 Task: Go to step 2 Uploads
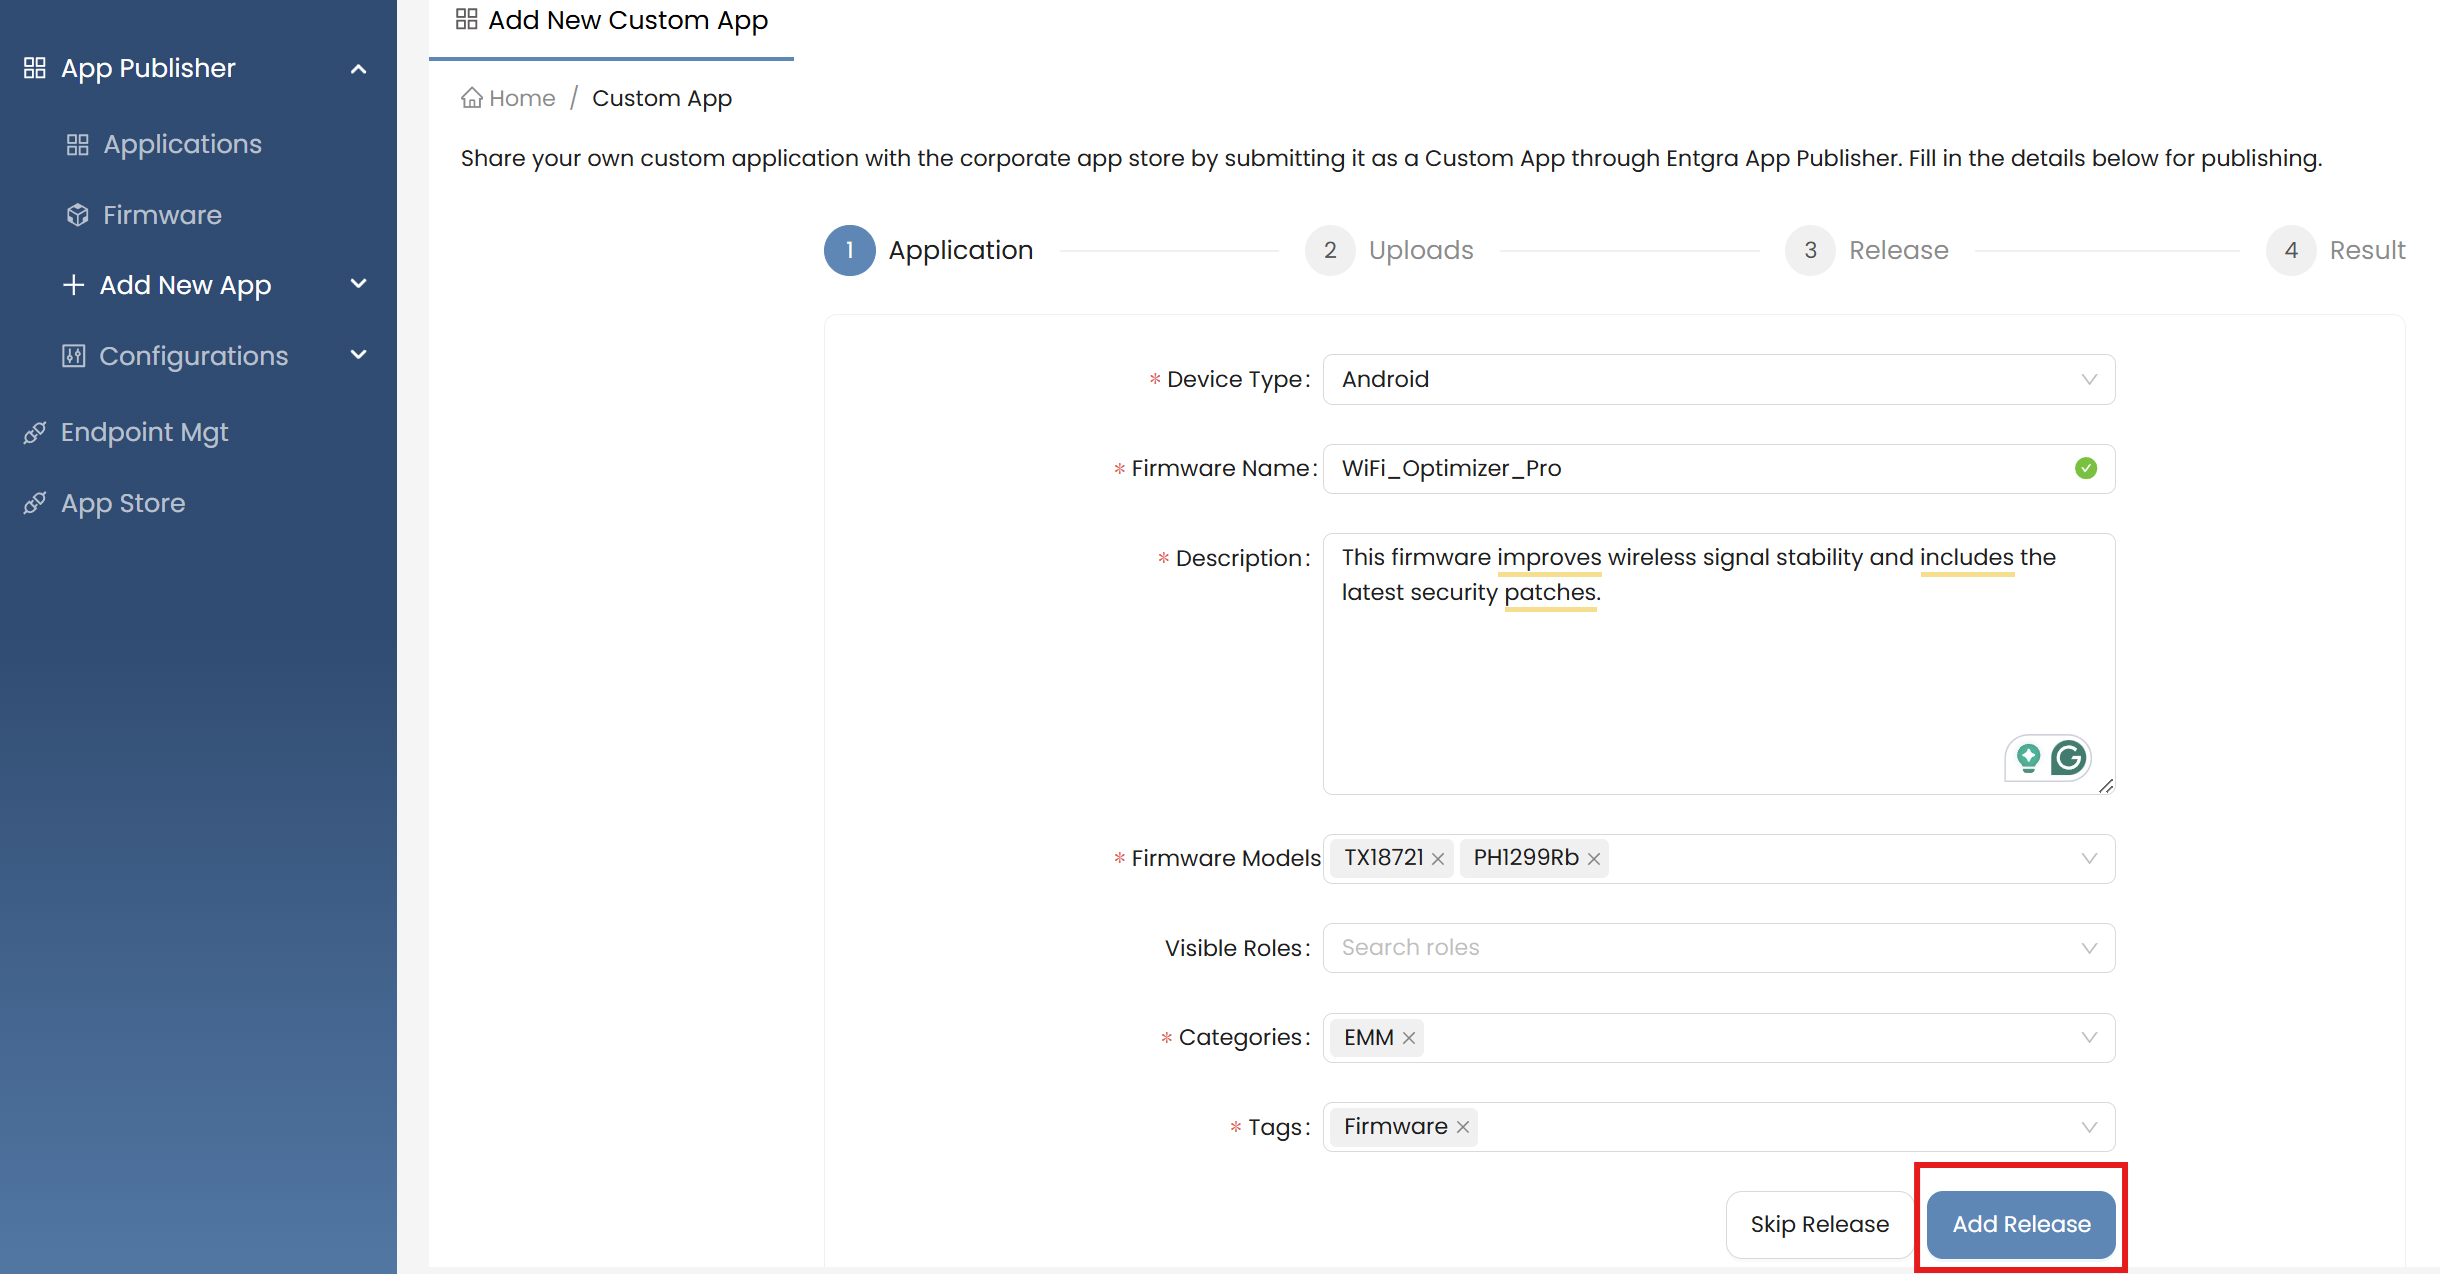[x=1389, y=250]
